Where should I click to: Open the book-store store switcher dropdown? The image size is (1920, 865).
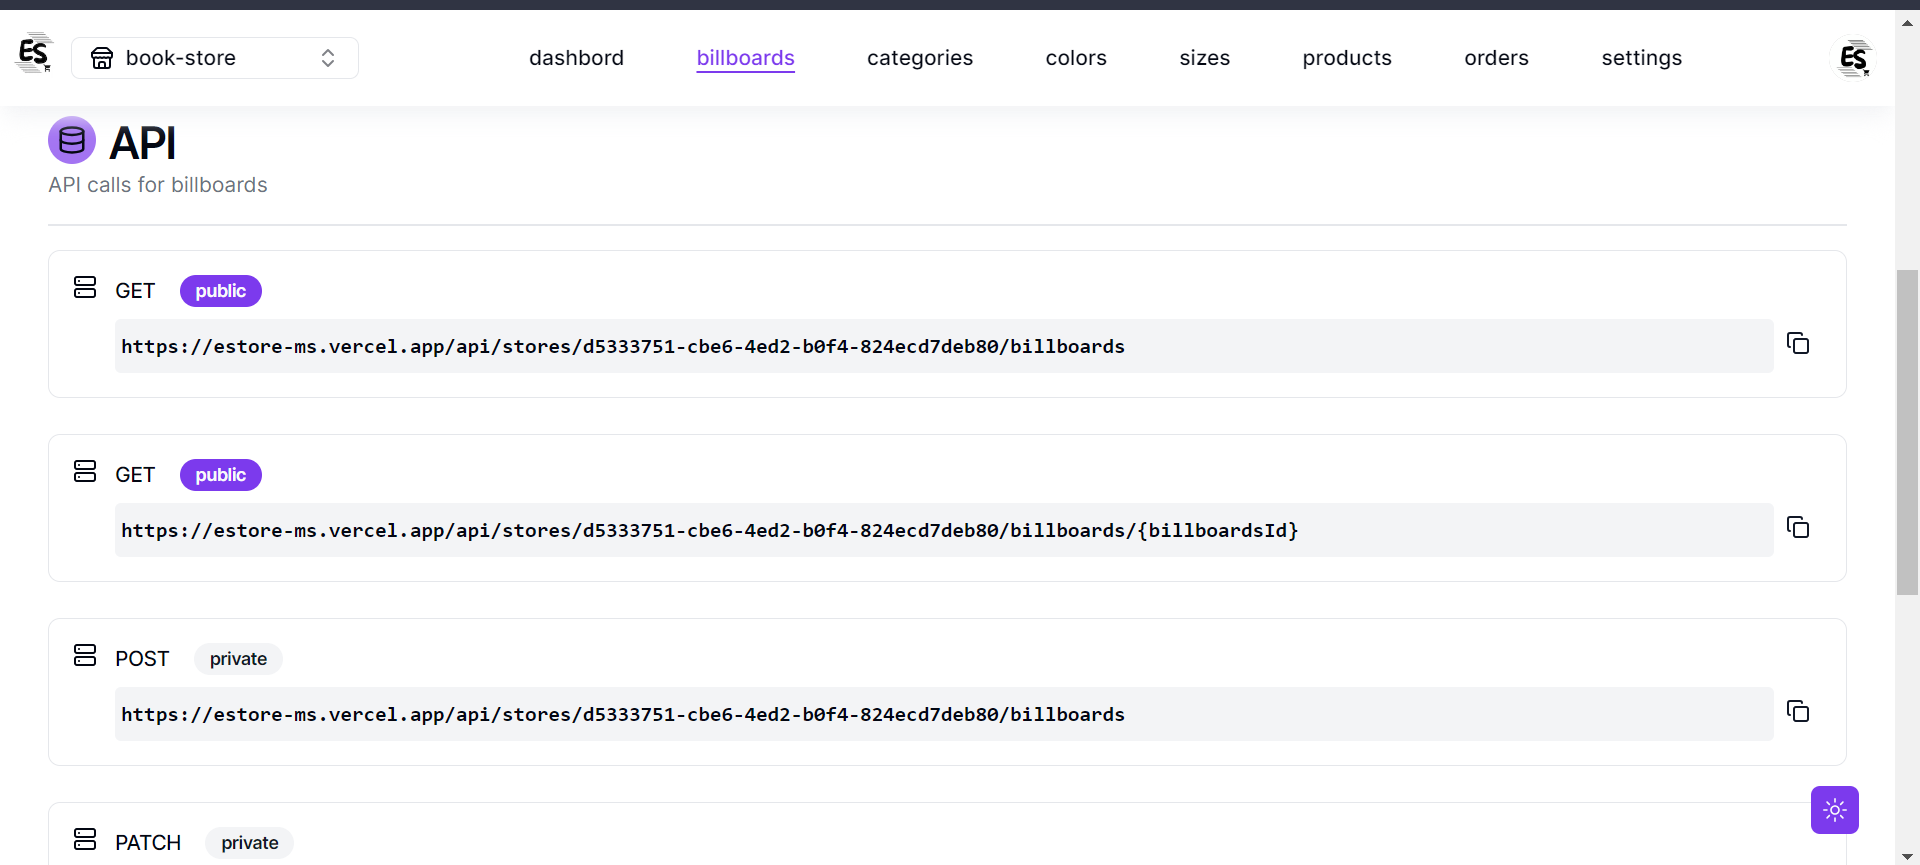(215, 58)
